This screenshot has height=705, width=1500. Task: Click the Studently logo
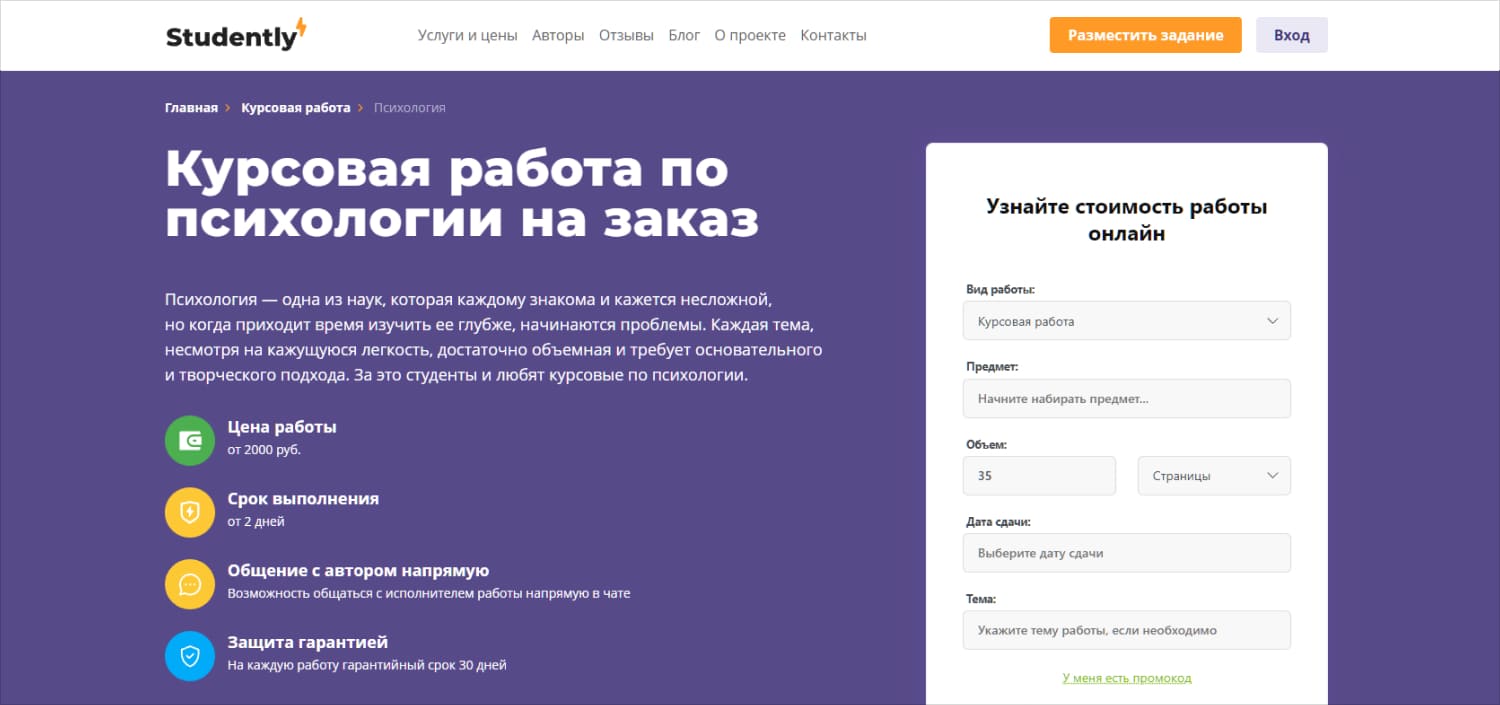[x=236, y=35]
